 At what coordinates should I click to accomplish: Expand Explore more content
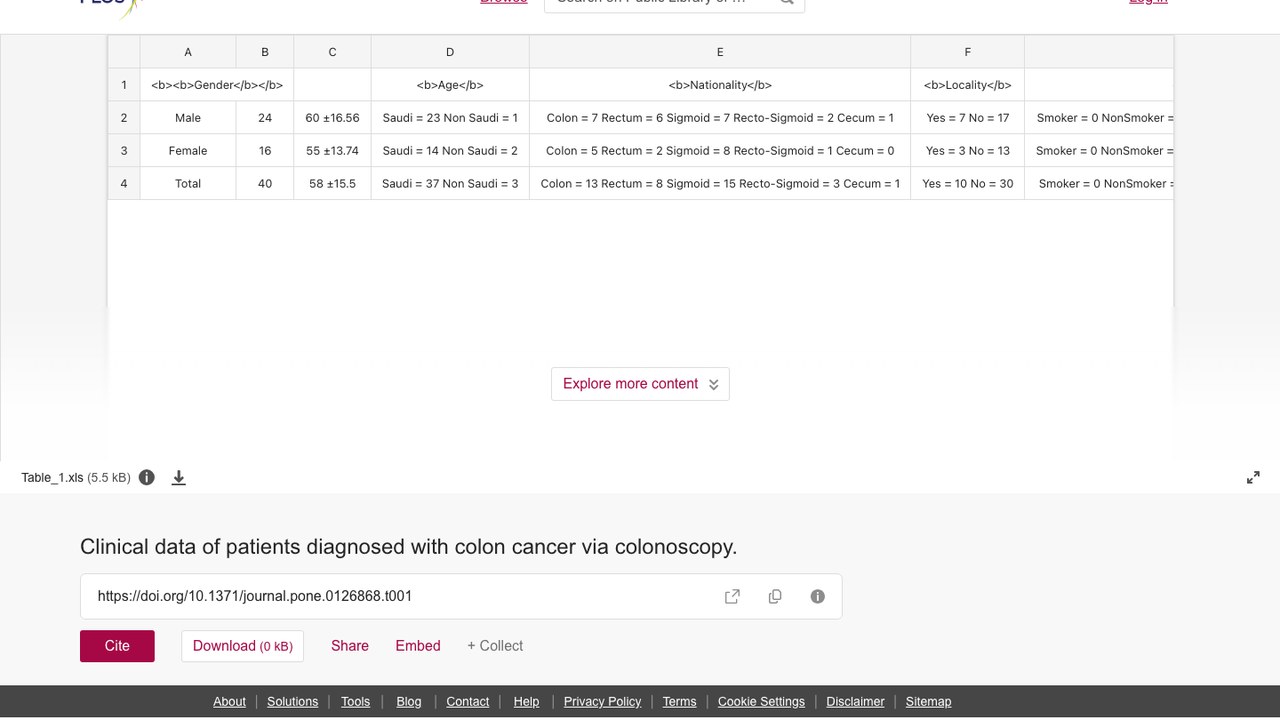click(x=640, y=384)
